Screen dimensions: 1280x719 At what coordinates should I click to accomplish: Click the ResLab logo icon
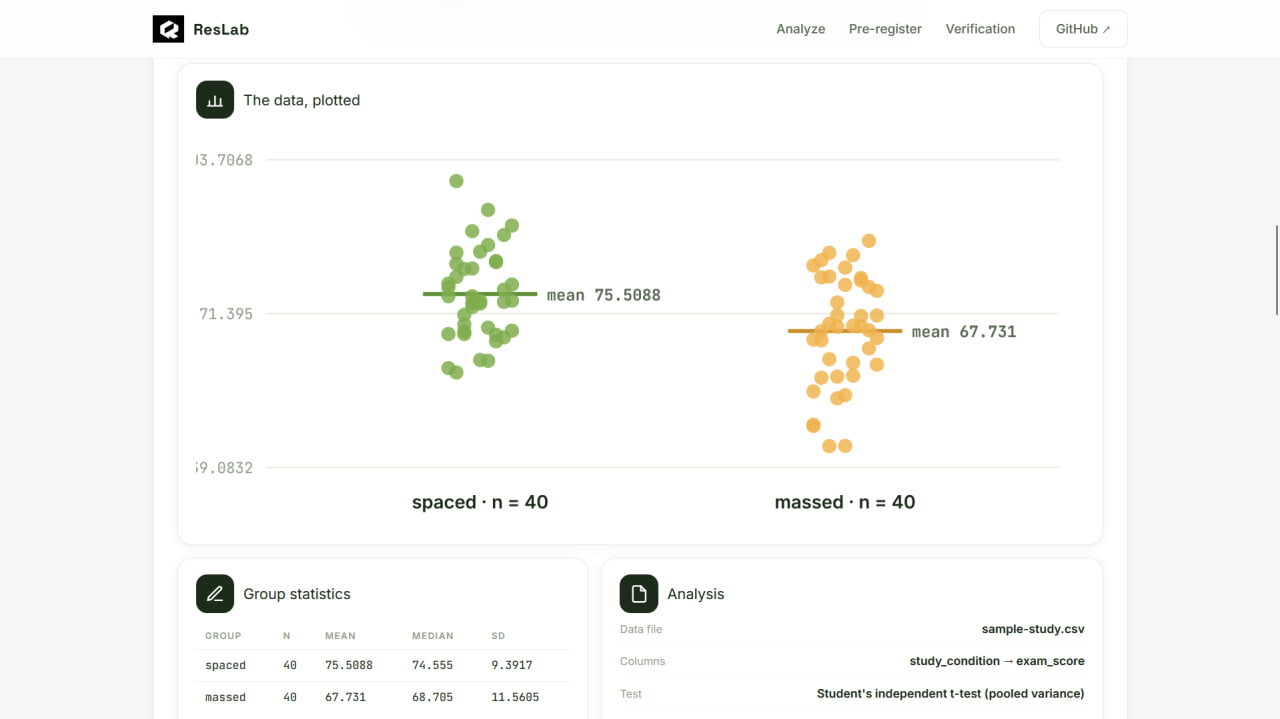pos(168,29)
